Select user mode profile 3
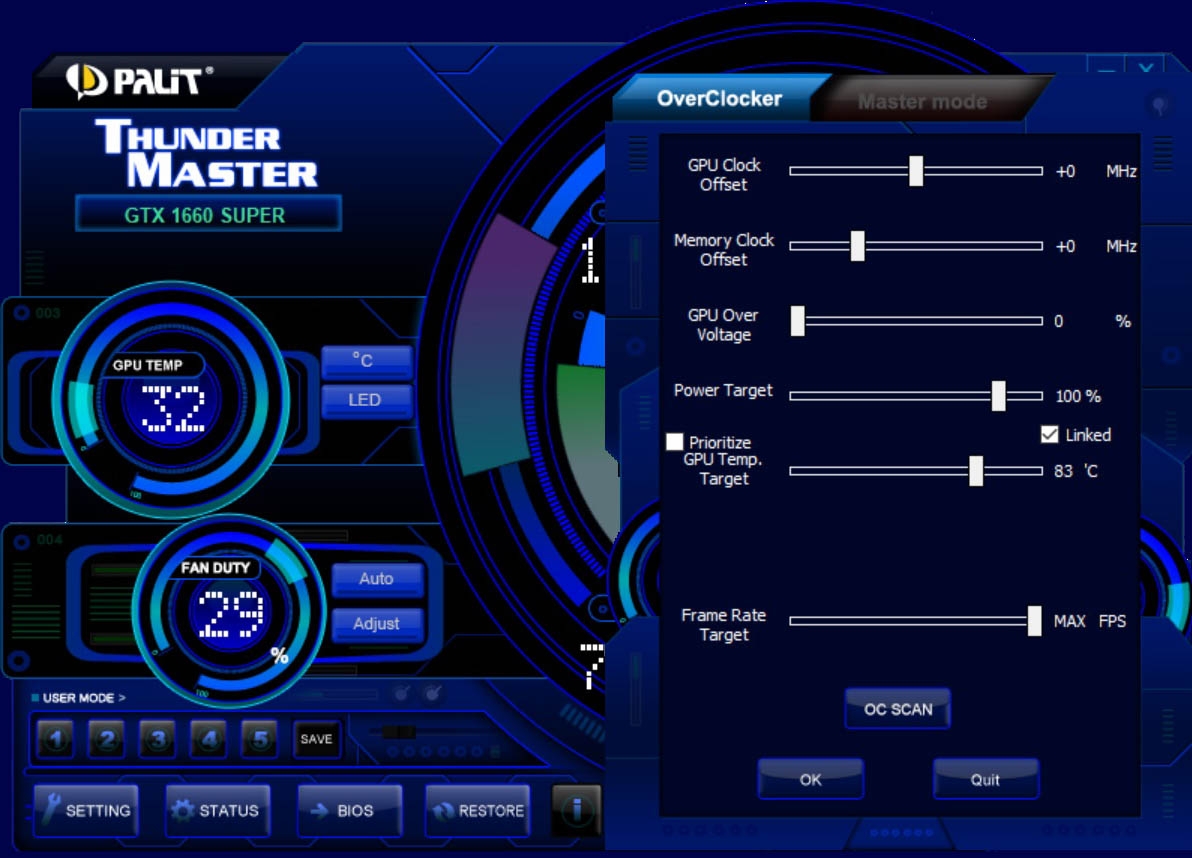Image resolution: width=1192 pixels, height=858 pixels. [158, 739]
